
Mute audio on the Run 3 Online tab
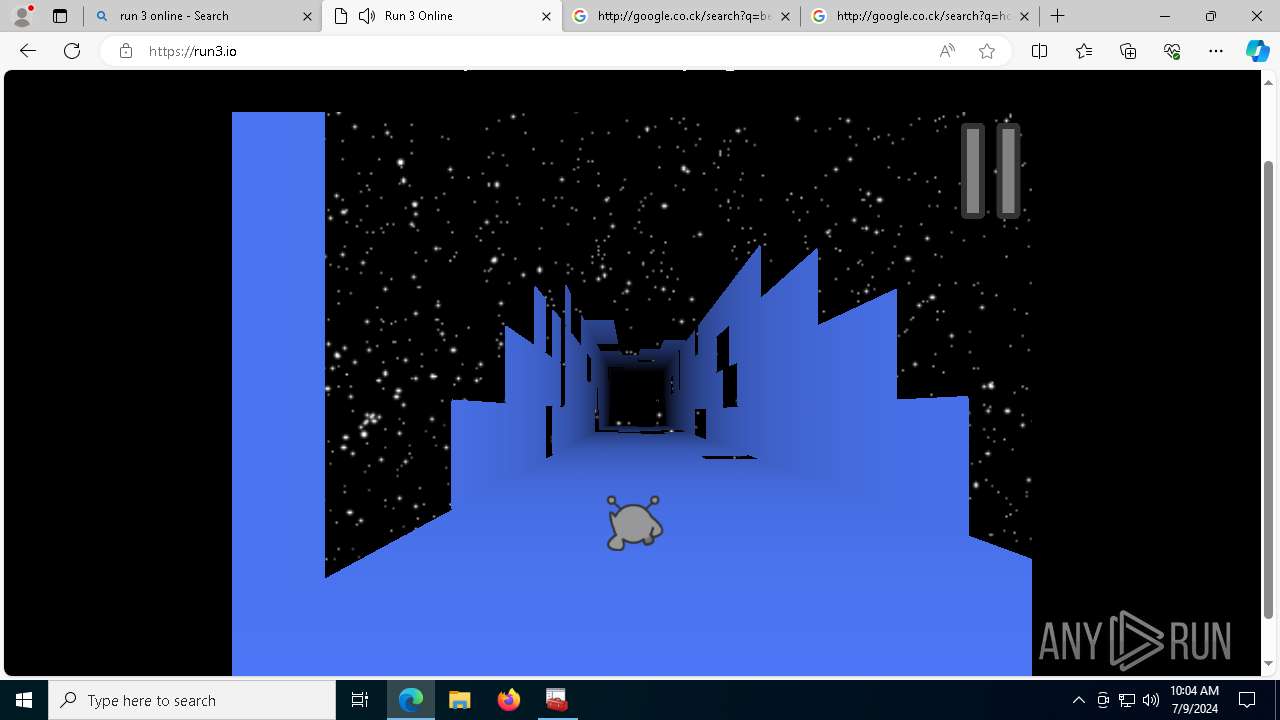pos(367,16)
